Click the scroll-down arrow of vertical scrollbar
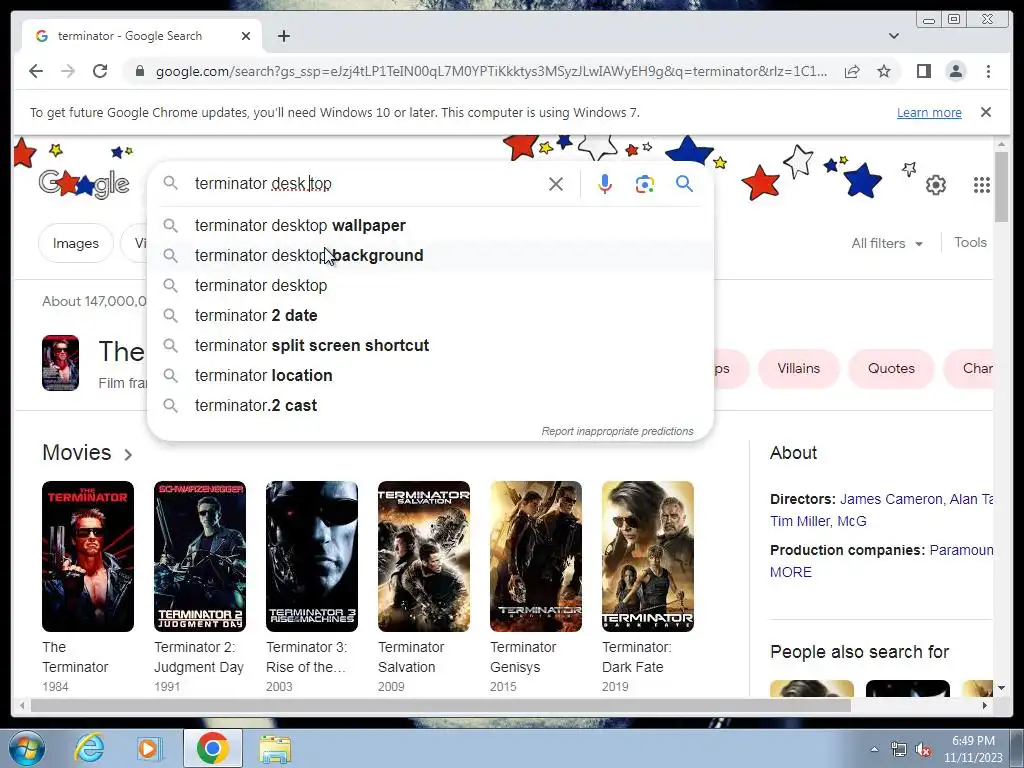Screen dimensions: 1024x768 click(1001, 688)
